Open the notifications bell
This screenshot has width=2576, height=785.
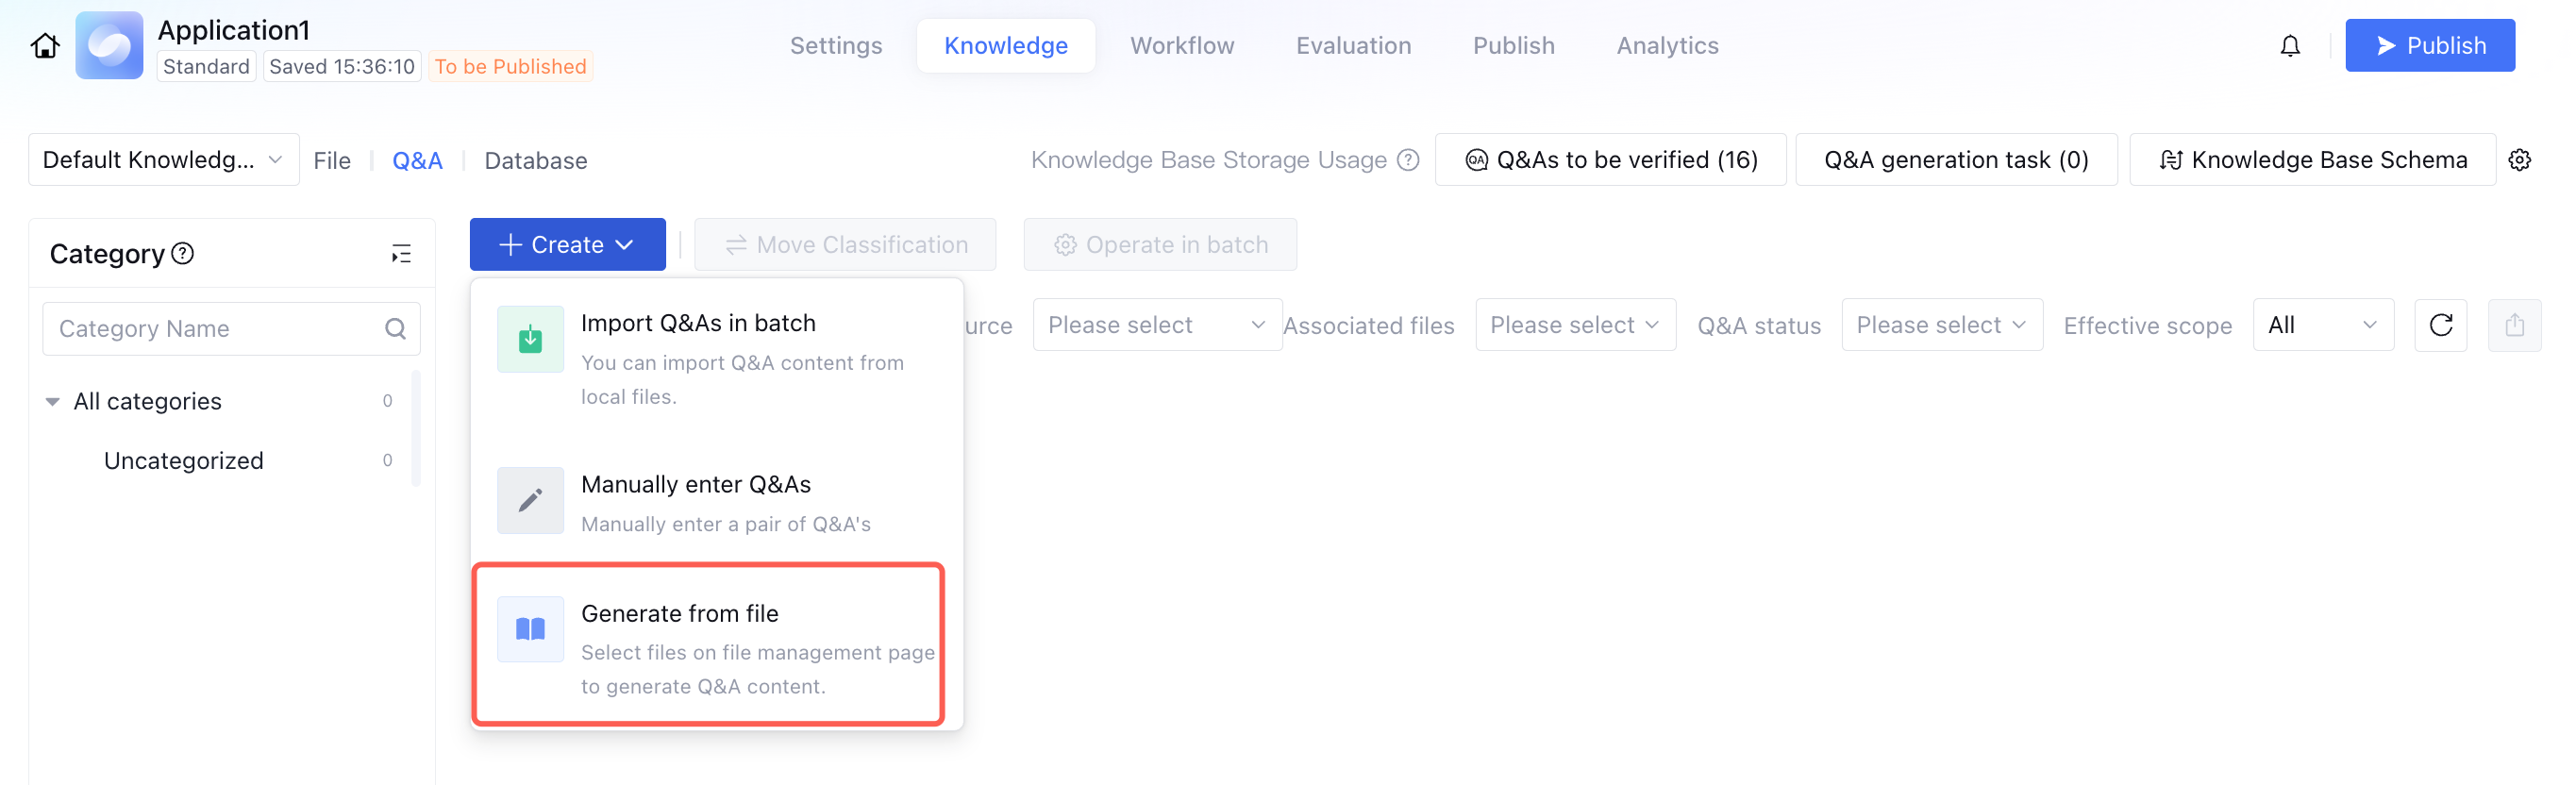[2289, 46]
